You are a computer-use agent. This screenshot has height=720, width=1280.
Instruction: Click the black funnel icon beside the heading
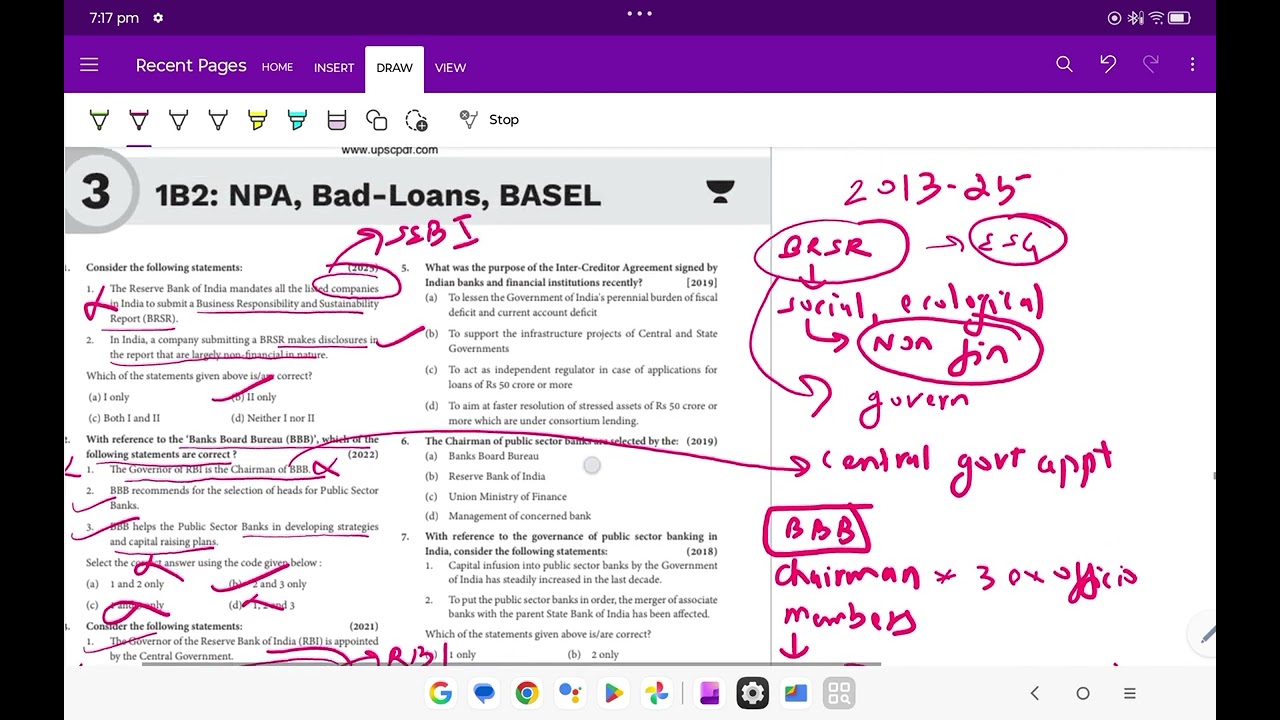(720, 192)
